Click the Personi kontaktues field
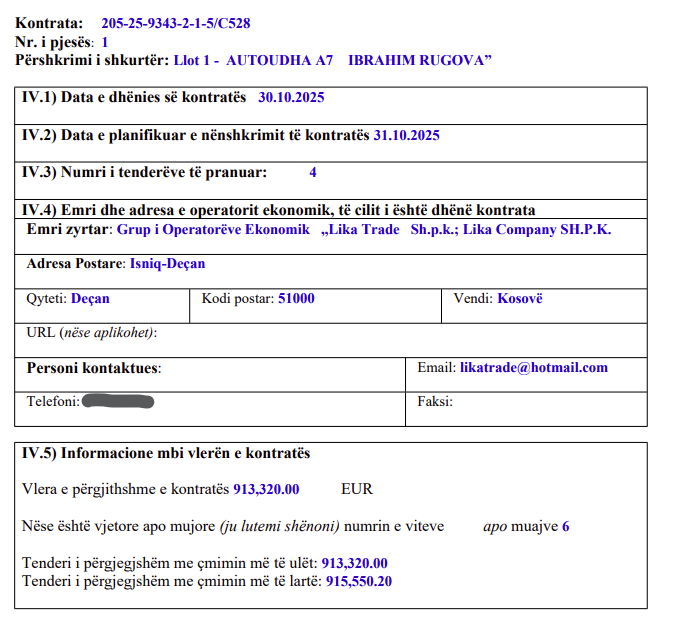The width and height of the screenshot is (693, 619). coord(95,368)
